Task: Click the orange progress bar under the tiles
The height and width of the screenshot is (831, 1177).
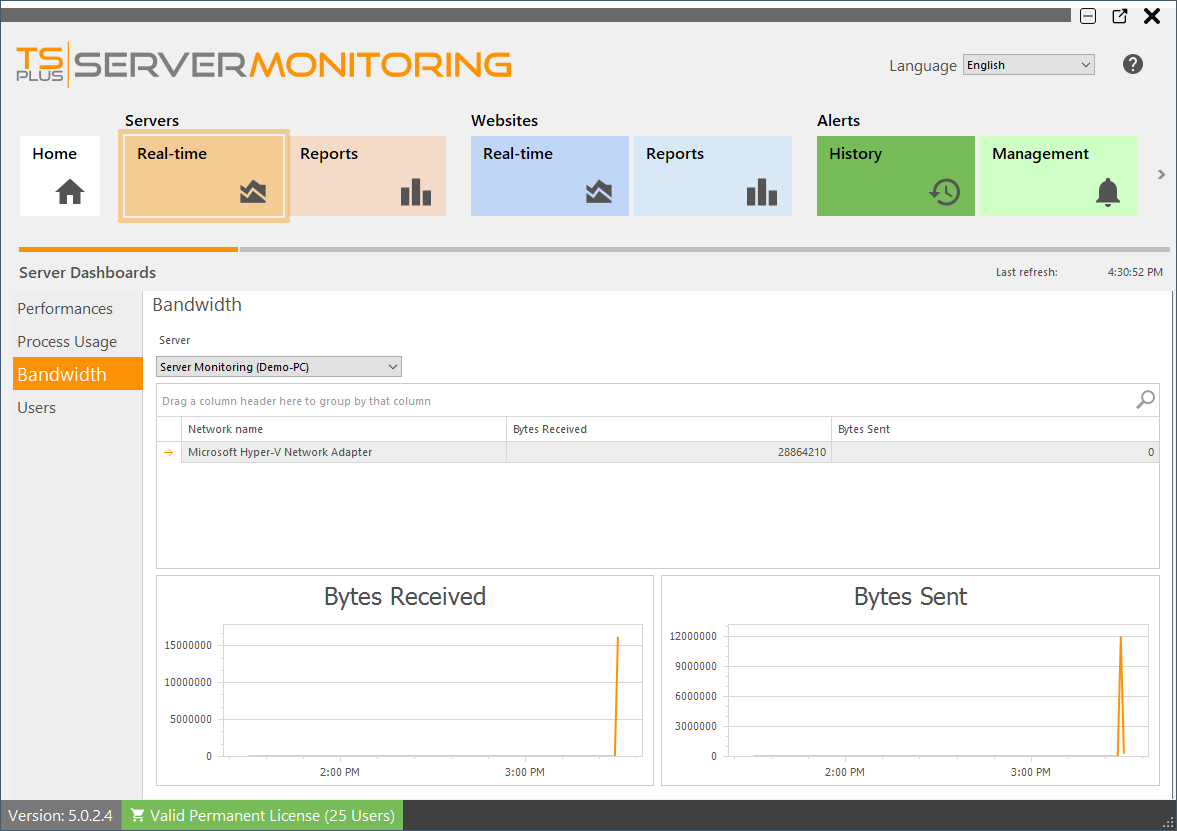Action: click(x=128, y=249)
